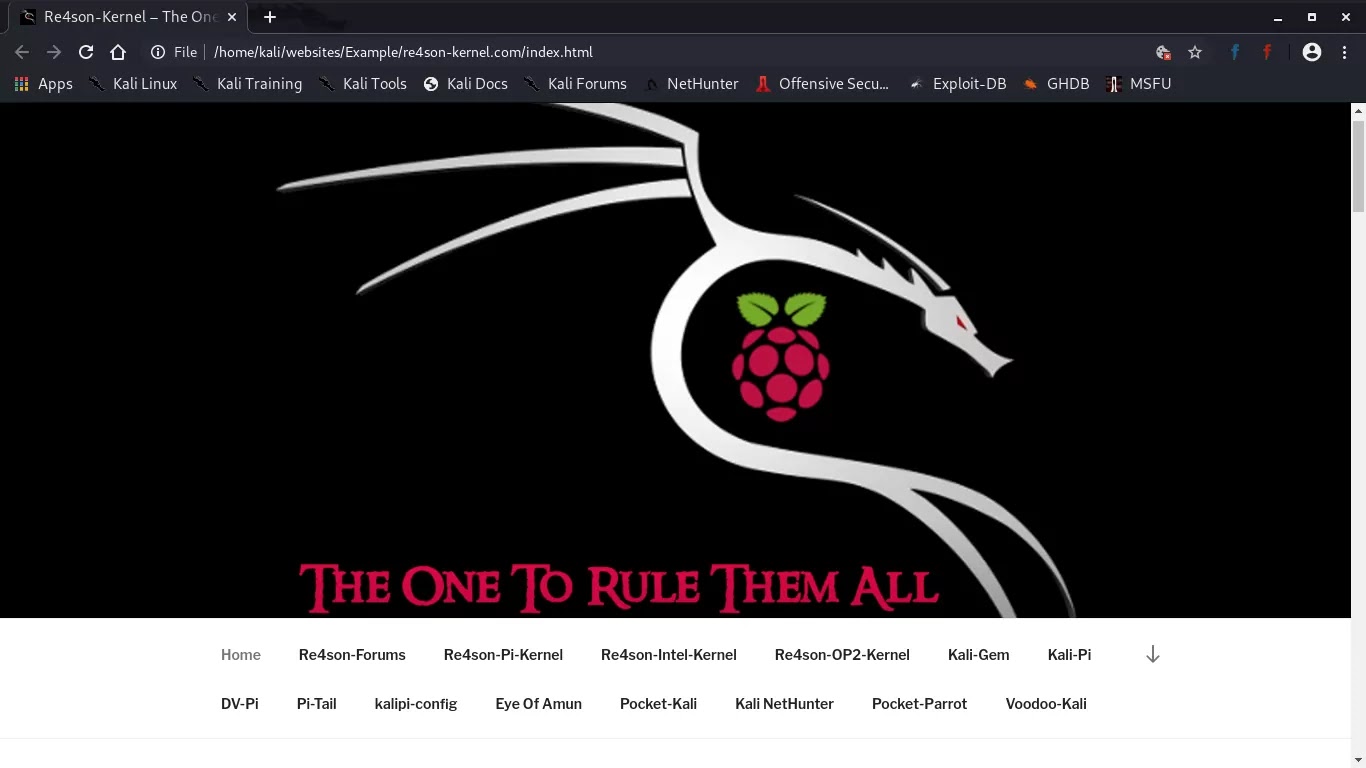Screen dimensions: 1366x768
Task: Open Pocket-Kali menu item
Action: [658, 704]
